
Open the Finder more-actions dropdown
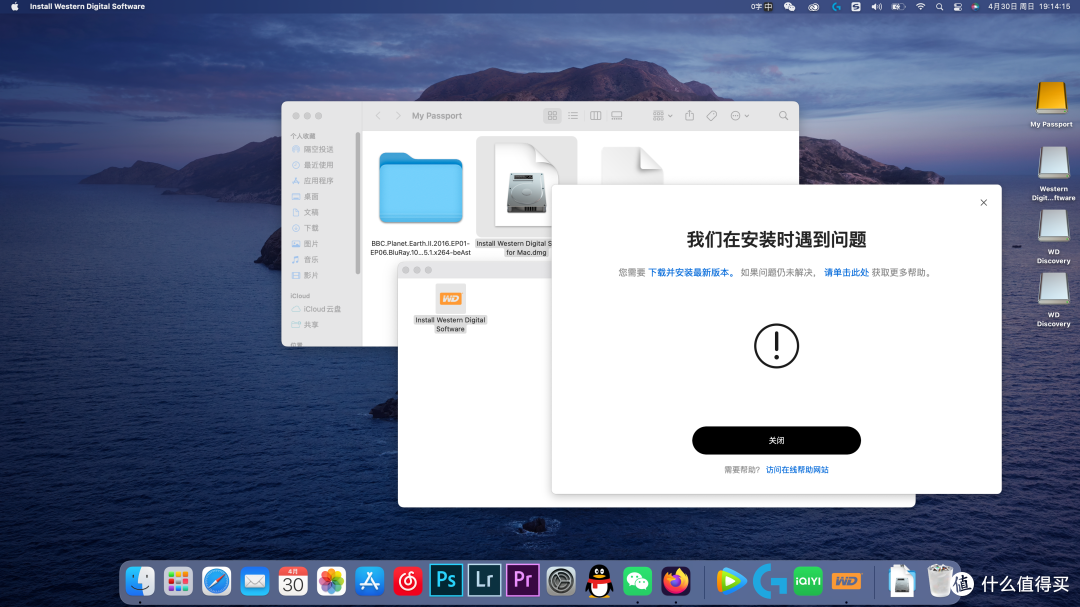pos(740,116)
